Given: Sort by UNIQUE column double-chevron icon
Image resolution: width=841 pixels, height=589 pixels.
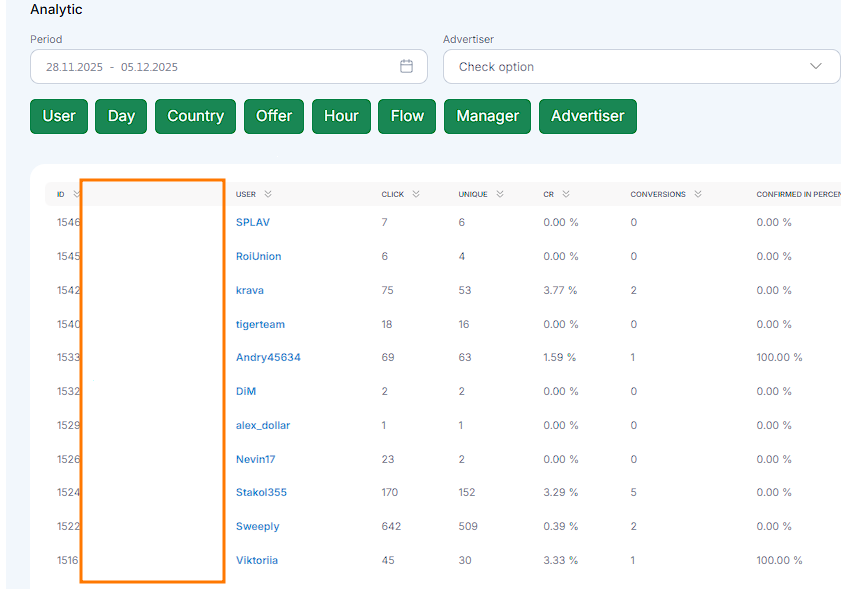Looking at the screenshot, I should click(499, 194).
